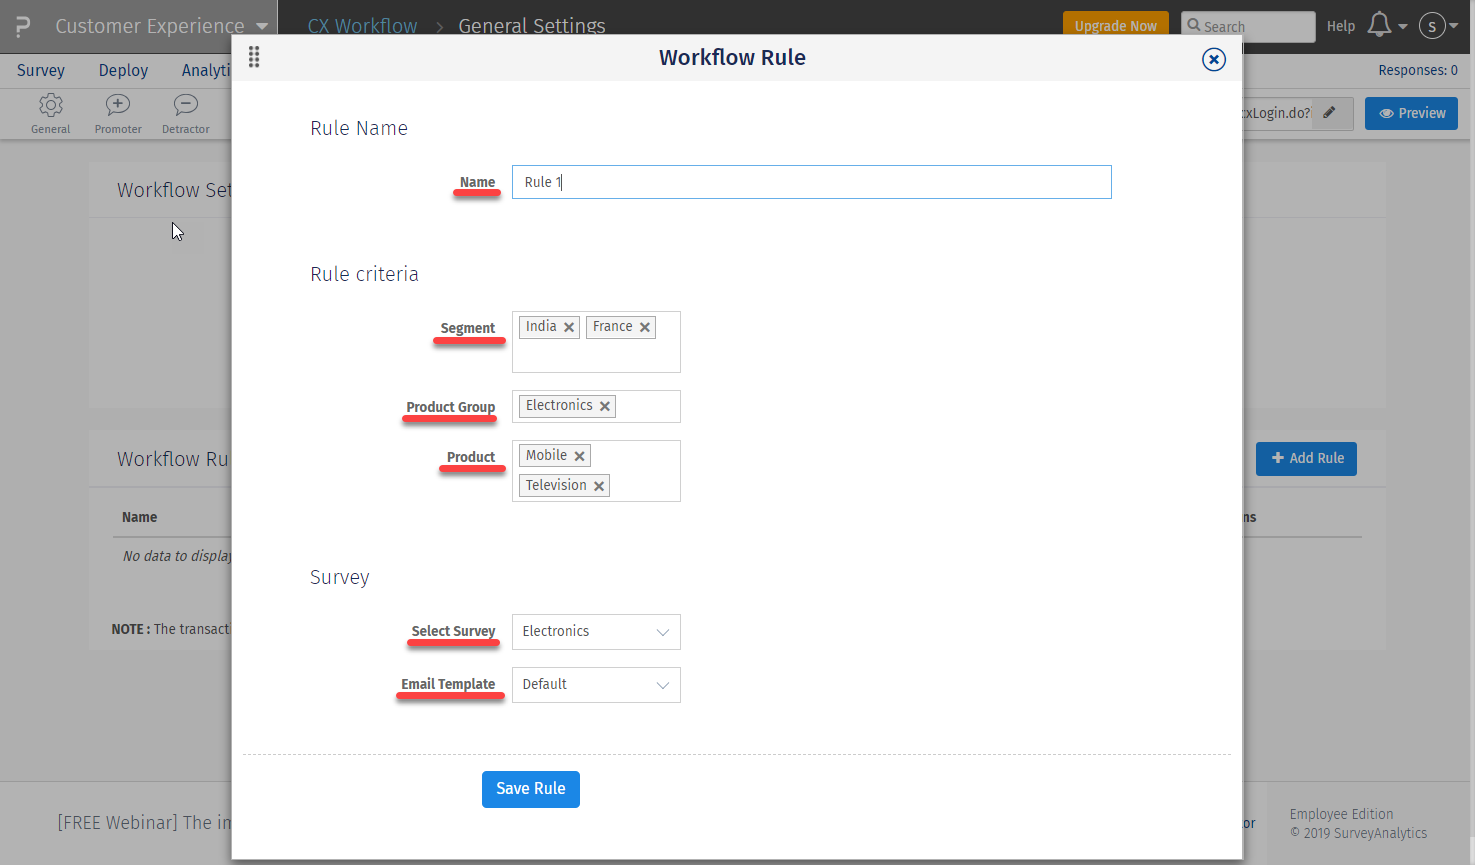Remove the India segment tag
This screenshot has width=1475, height=865.
coord(569,327)
